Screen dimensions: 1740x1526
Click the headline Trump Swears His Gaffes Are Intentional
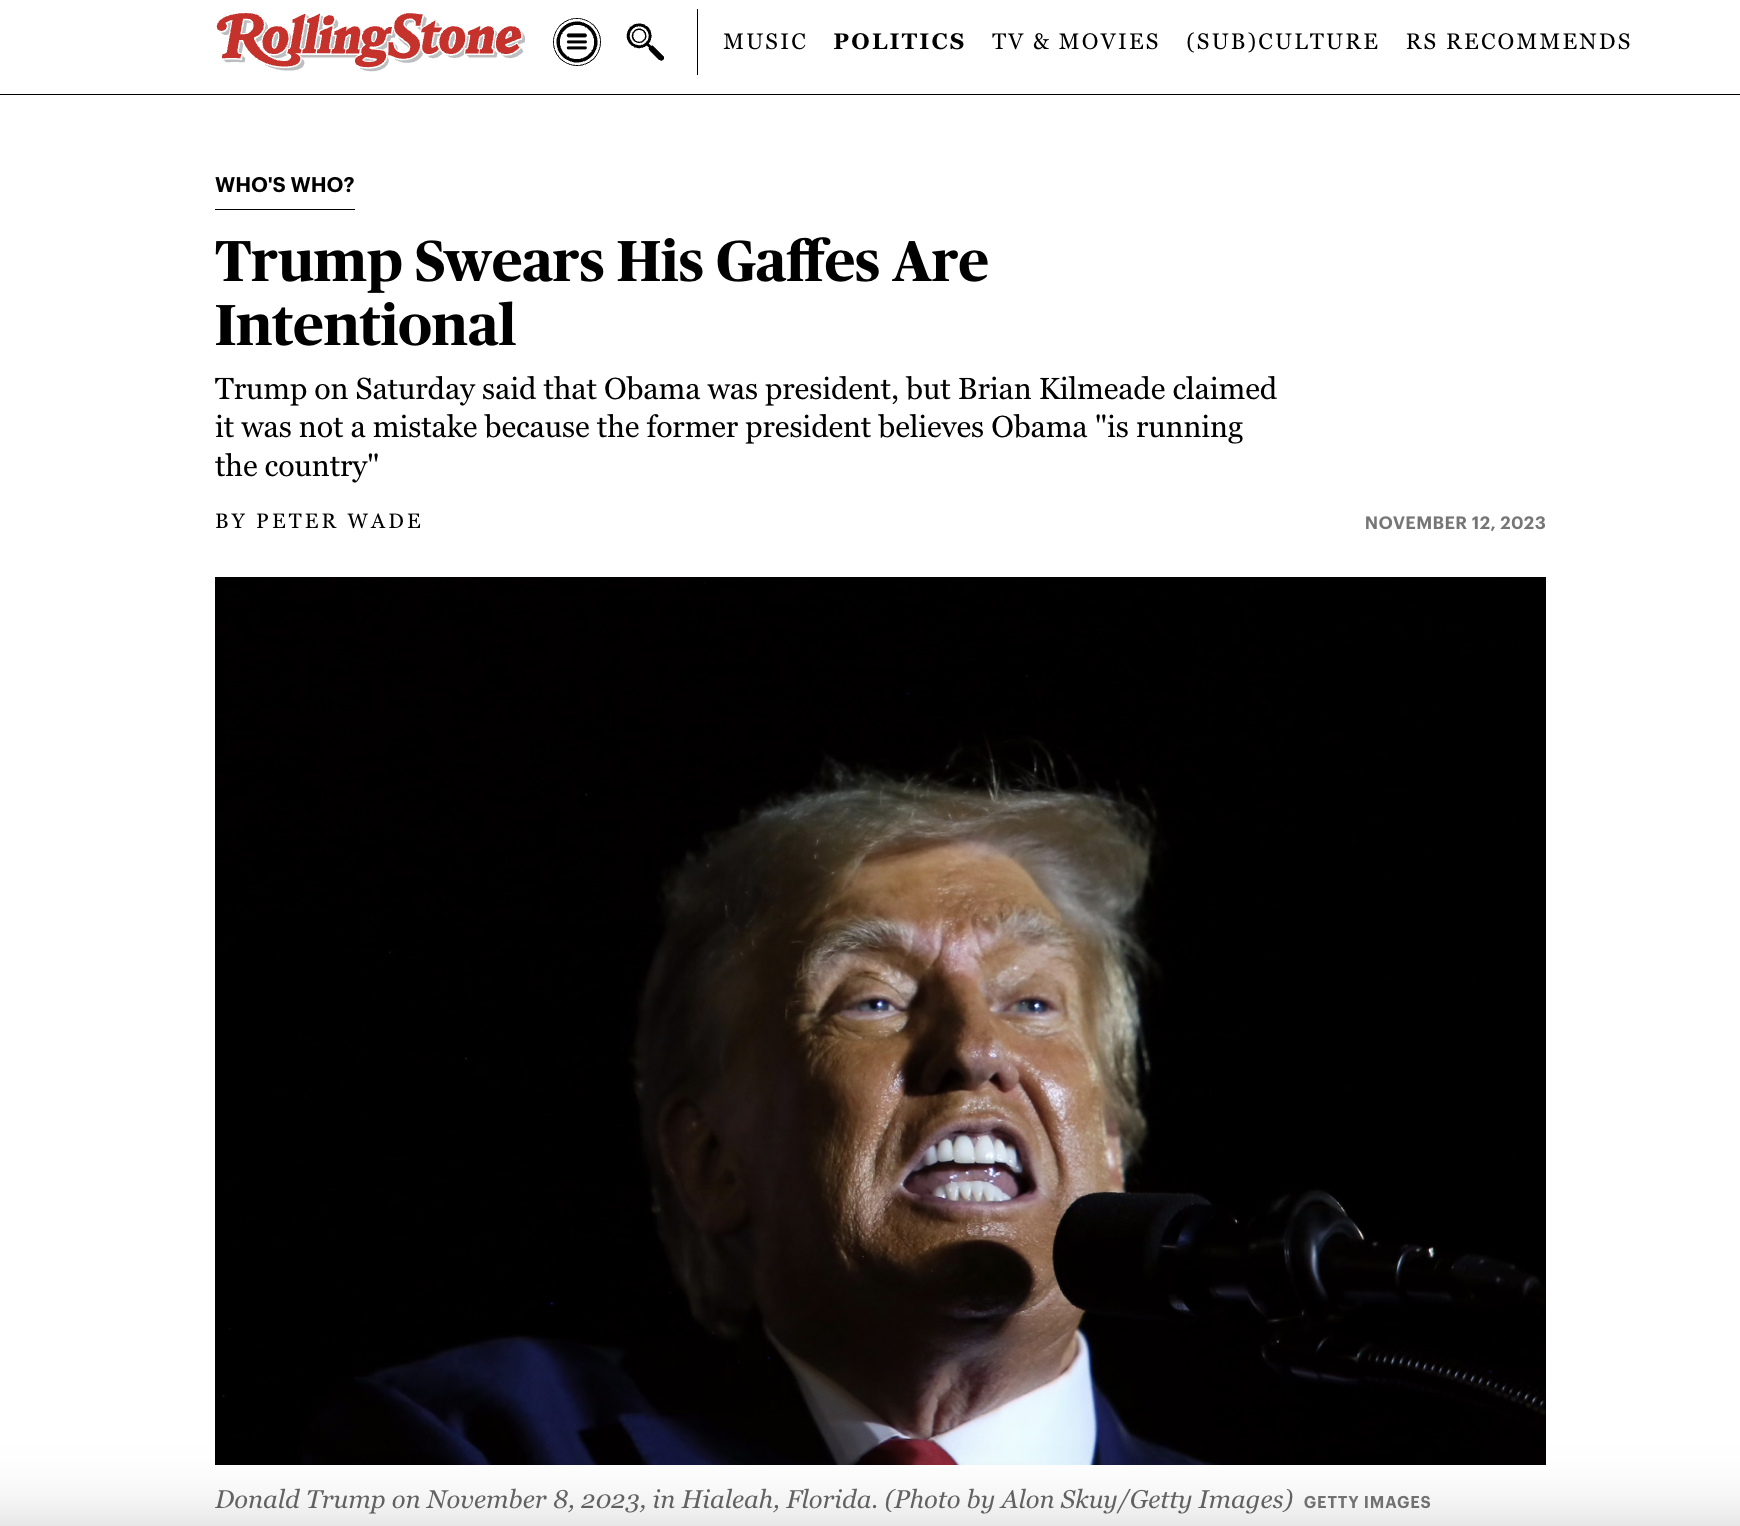click(602, 293)
